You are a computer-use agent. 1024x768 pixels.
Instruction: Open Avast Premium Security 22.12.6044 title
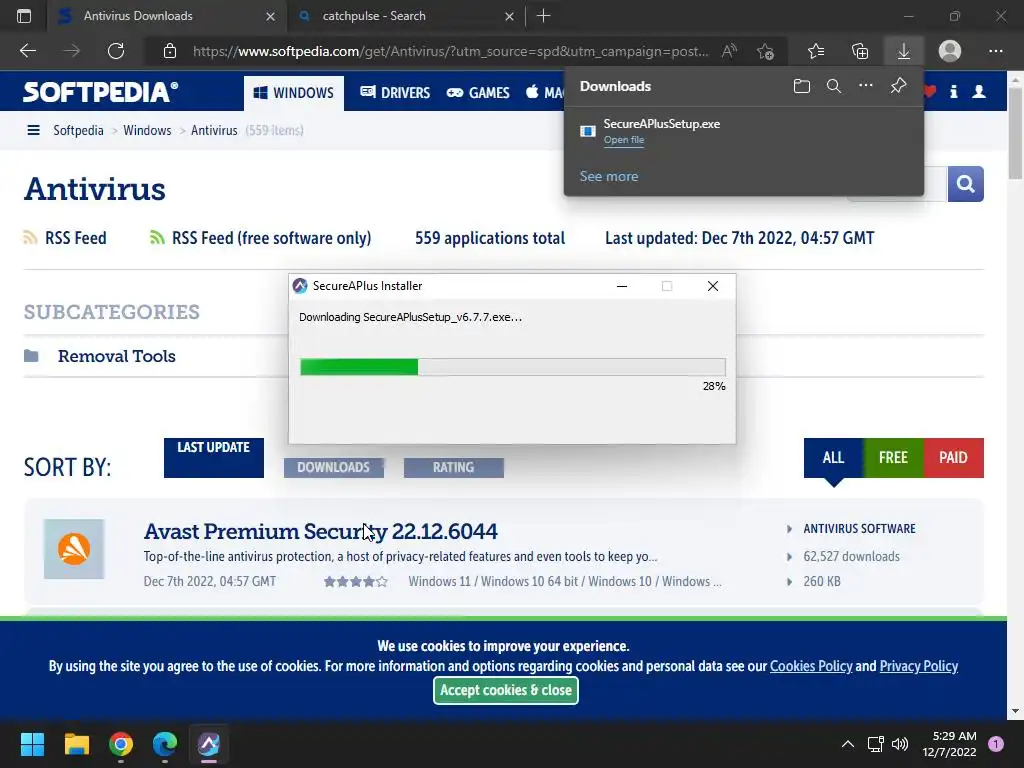321,532
